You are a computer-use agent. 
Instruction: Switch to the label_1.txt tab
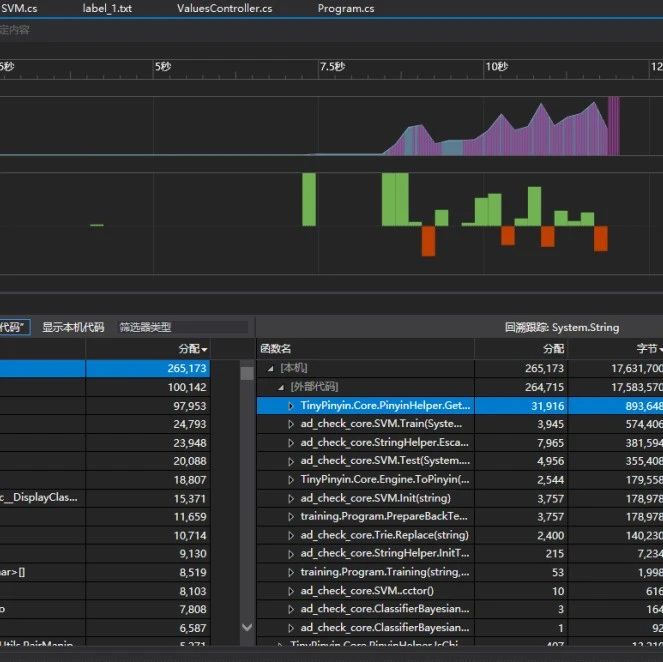pos(107,8)
